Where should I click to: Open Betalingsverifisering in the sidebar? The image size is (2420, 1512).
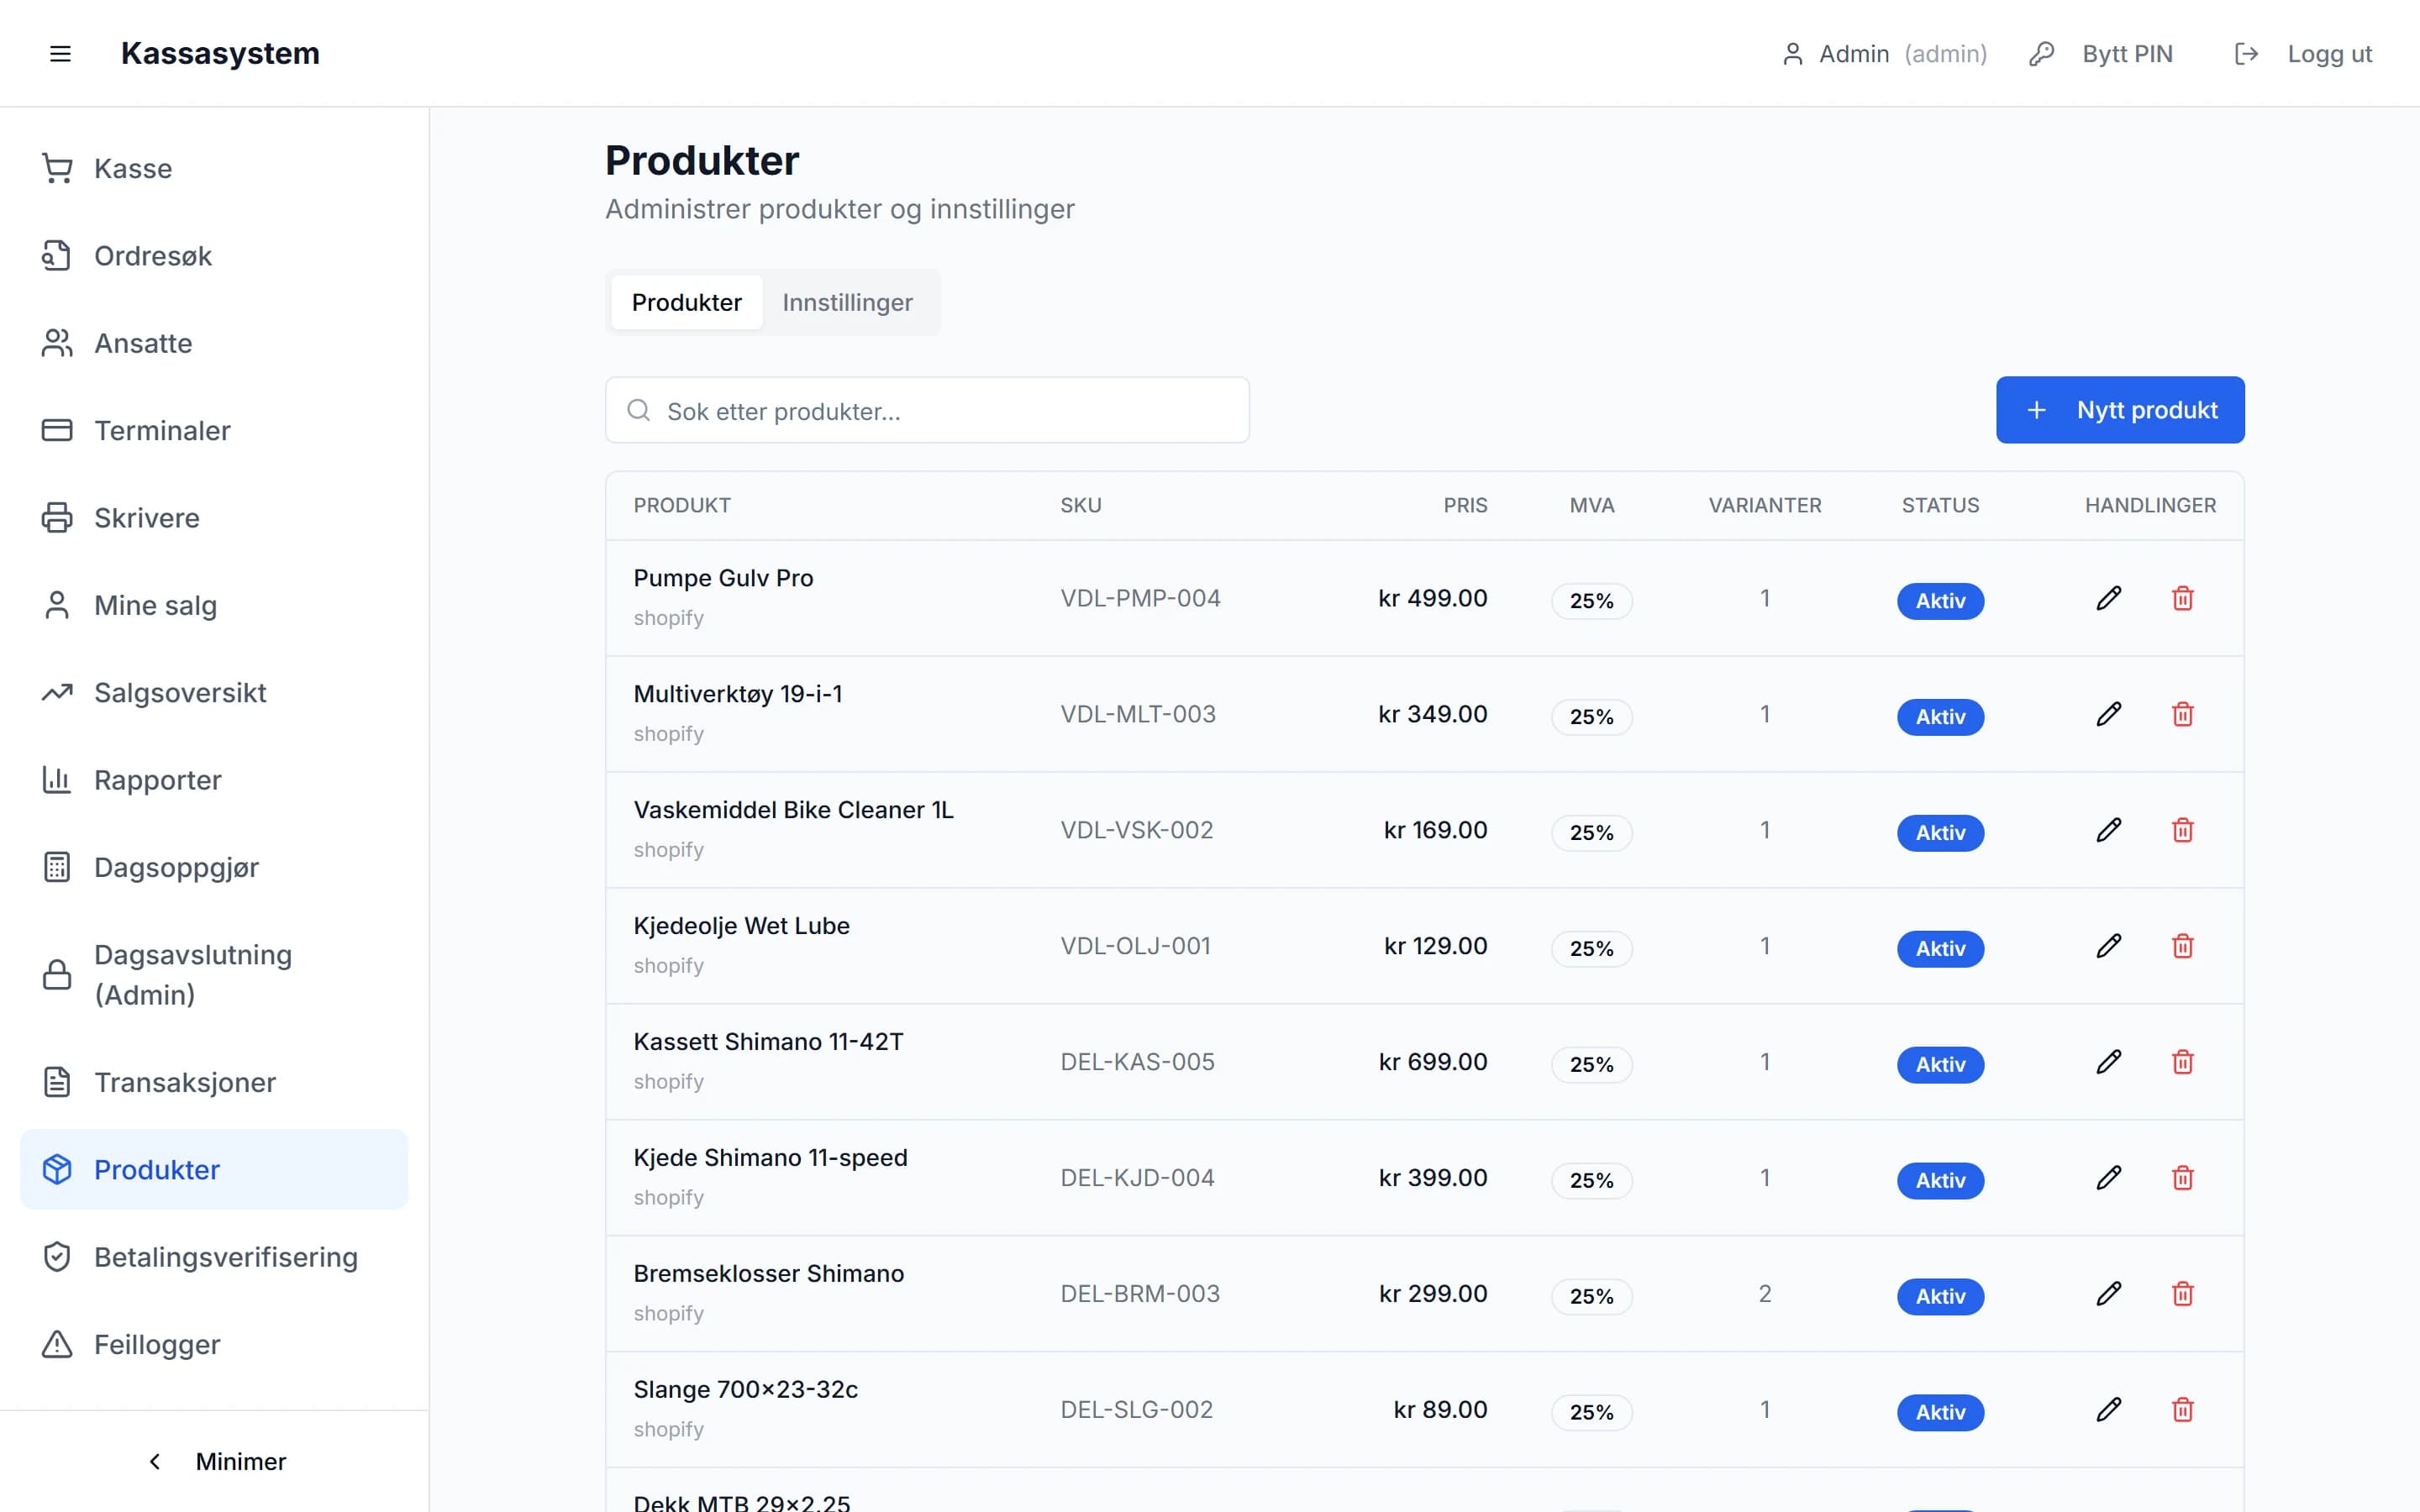pos(214,1257)
